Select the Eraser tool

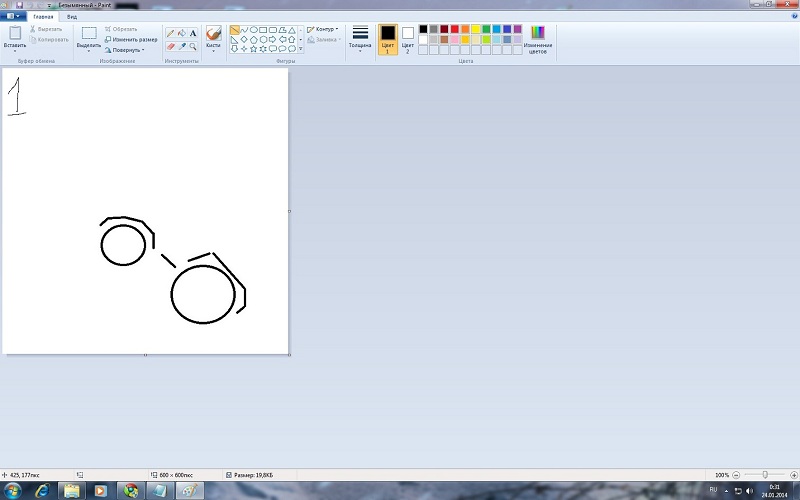click(x=170, y=46)
